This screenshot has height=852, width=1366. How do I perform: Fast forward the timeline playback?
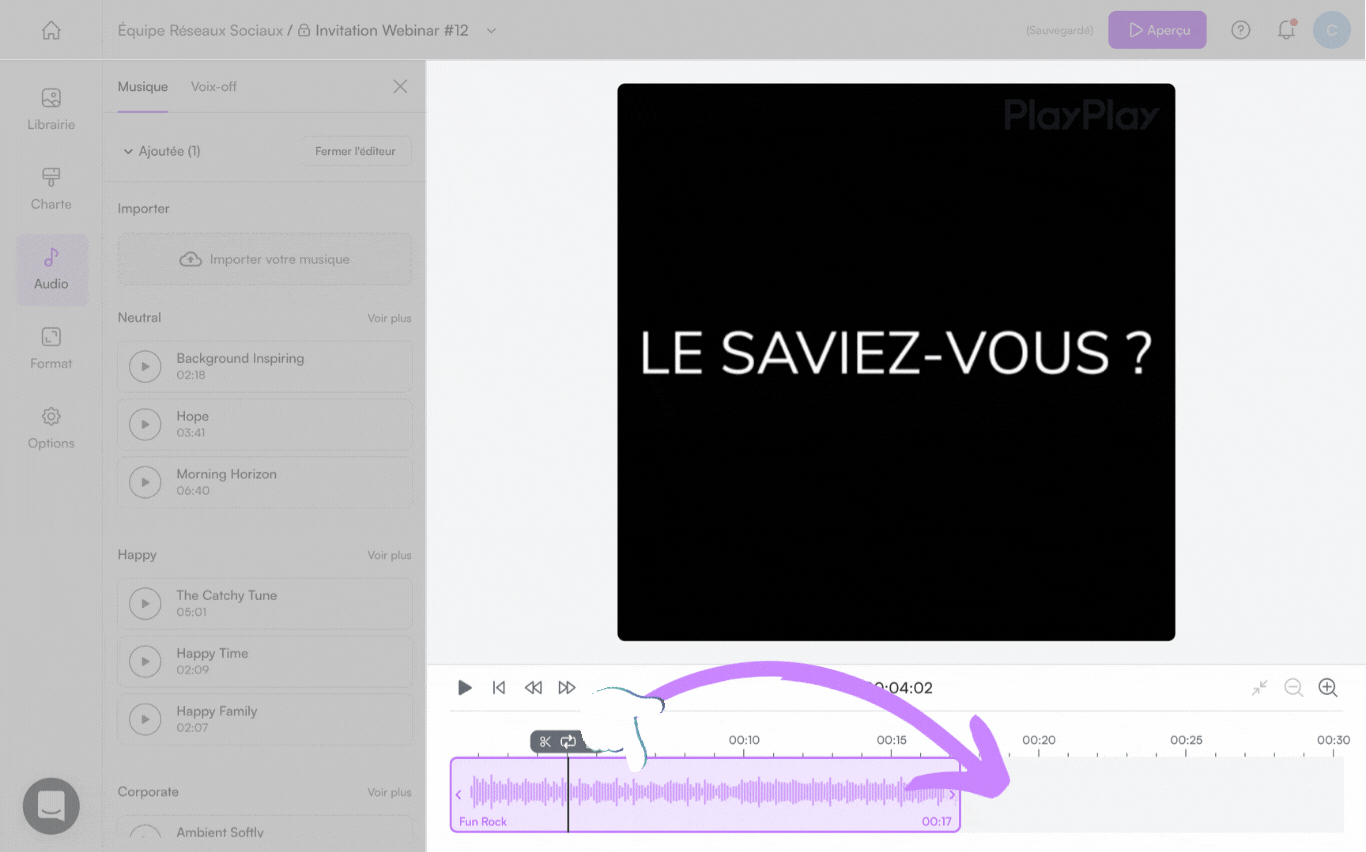coord(567,688)
